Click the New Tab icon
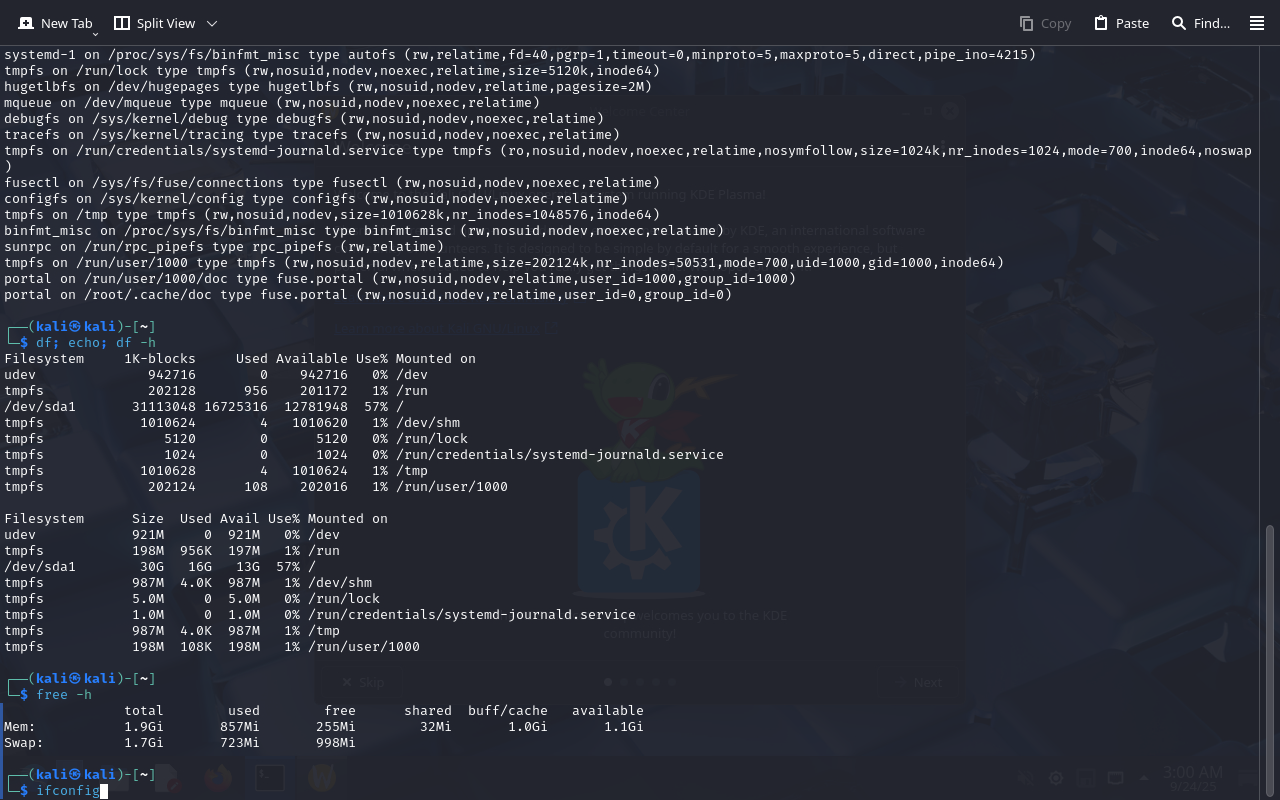 [26, 23]
